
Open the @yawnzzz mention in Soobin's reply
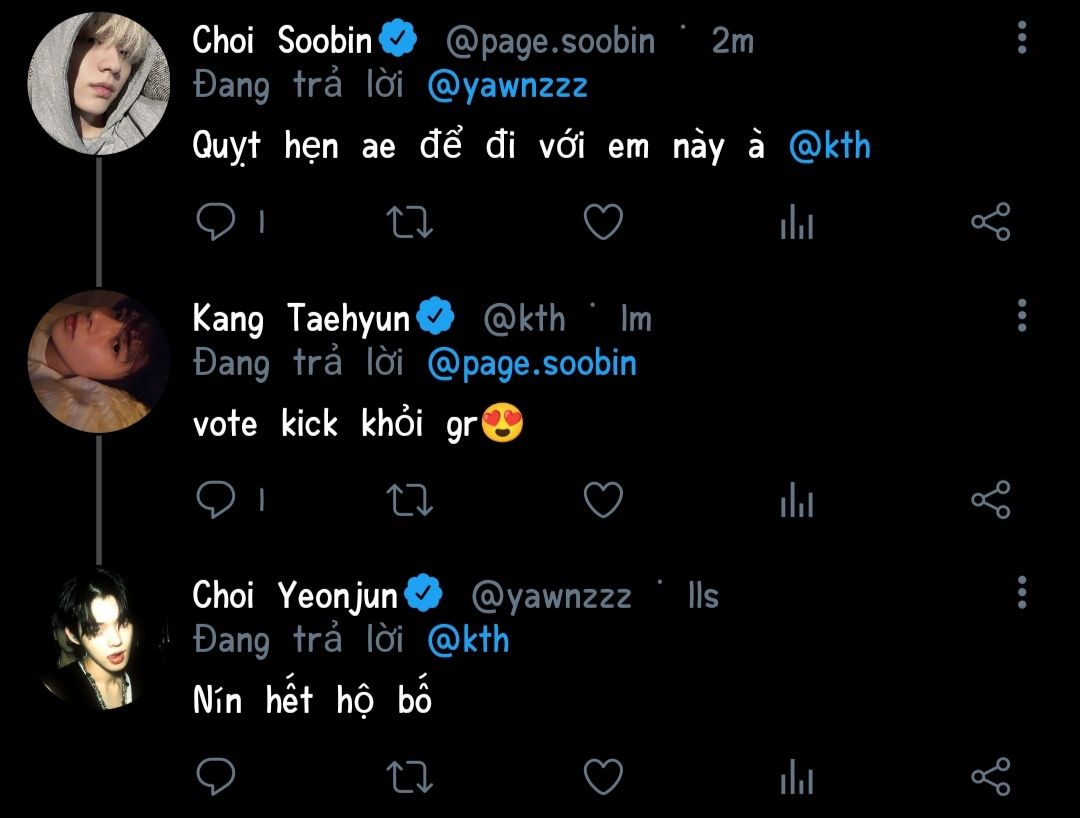pyautogui.click(x=507, y=86)
